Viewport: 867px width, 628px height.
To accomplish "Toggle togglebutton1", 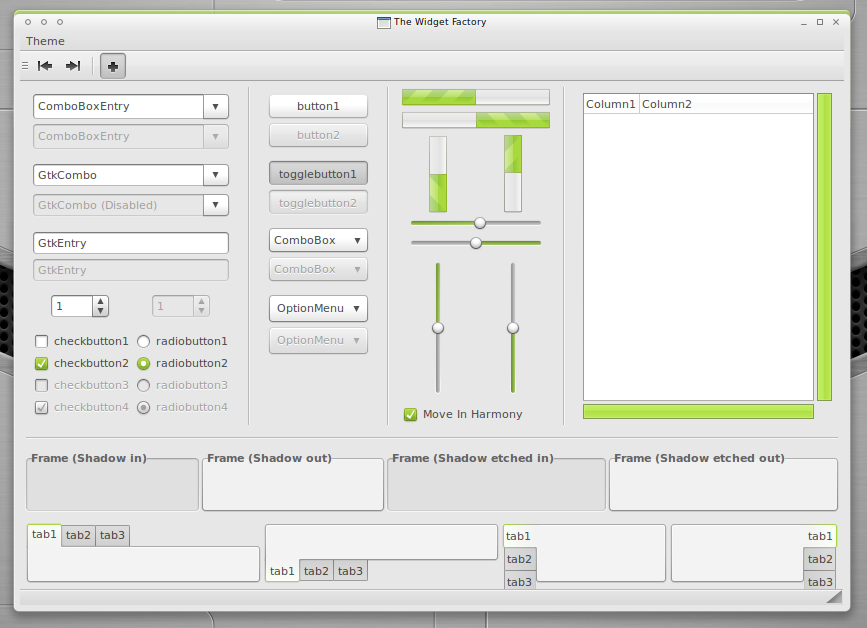I will (x=318, y=174).
